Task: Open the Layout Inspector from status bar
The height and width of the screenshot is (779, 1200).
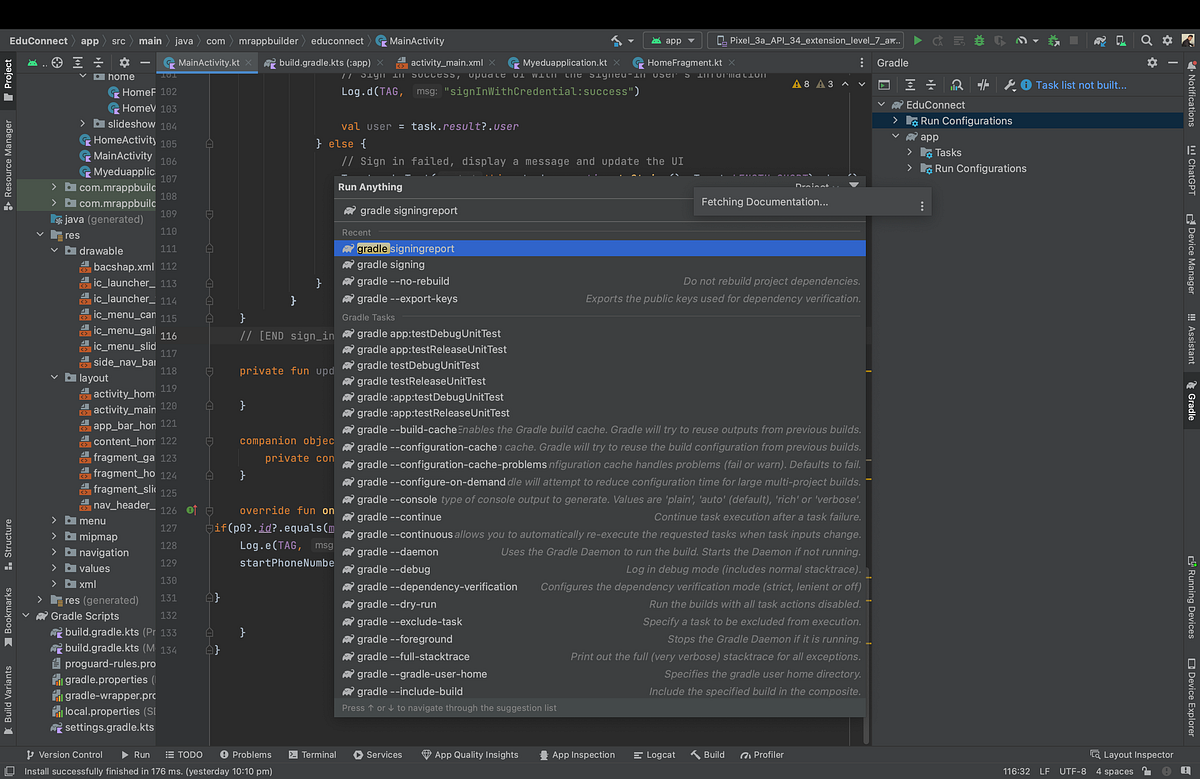Action: click(1133, 755)
